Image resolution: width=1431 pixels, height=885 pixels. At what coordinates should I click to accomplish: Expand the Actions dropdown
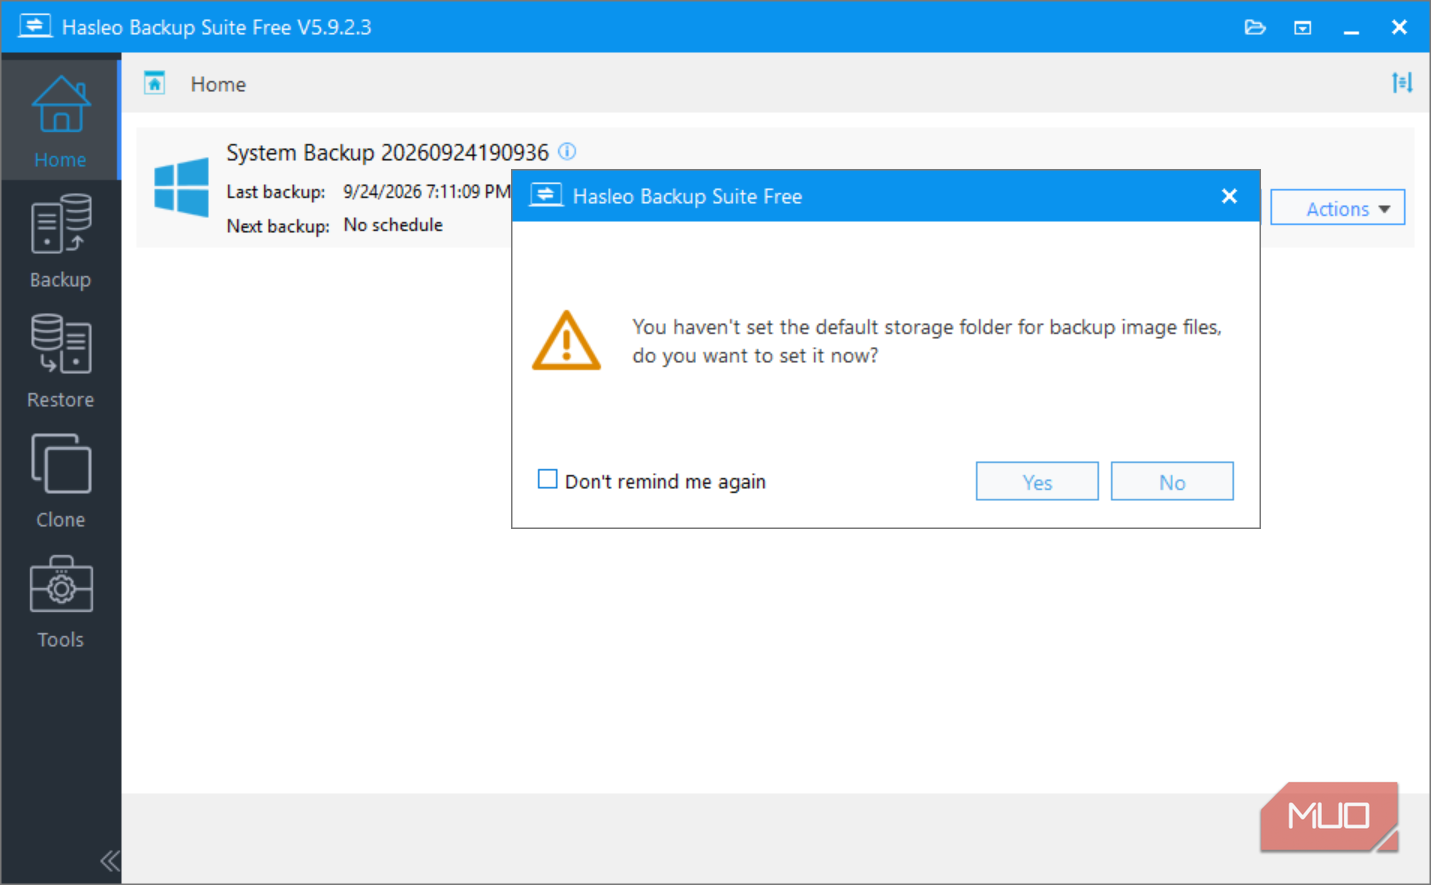1337,208
